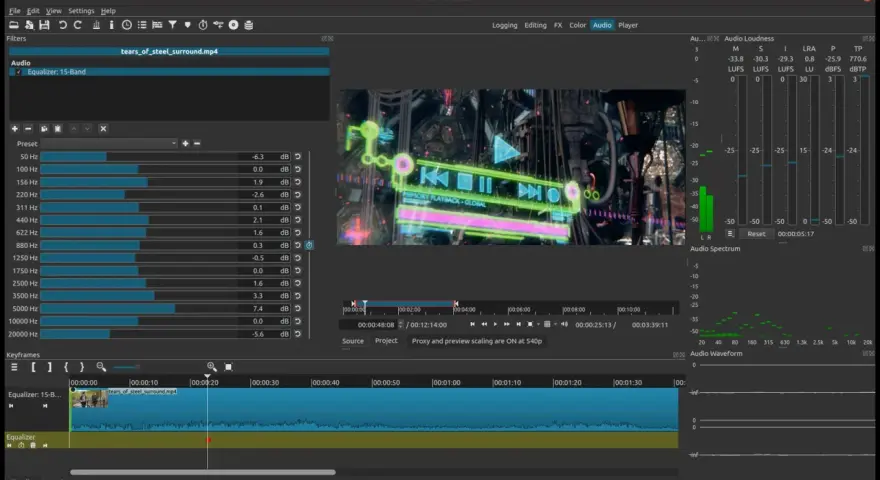The image size is (880, 480).
Task: Undo the last action
Action: pos(63,25)
